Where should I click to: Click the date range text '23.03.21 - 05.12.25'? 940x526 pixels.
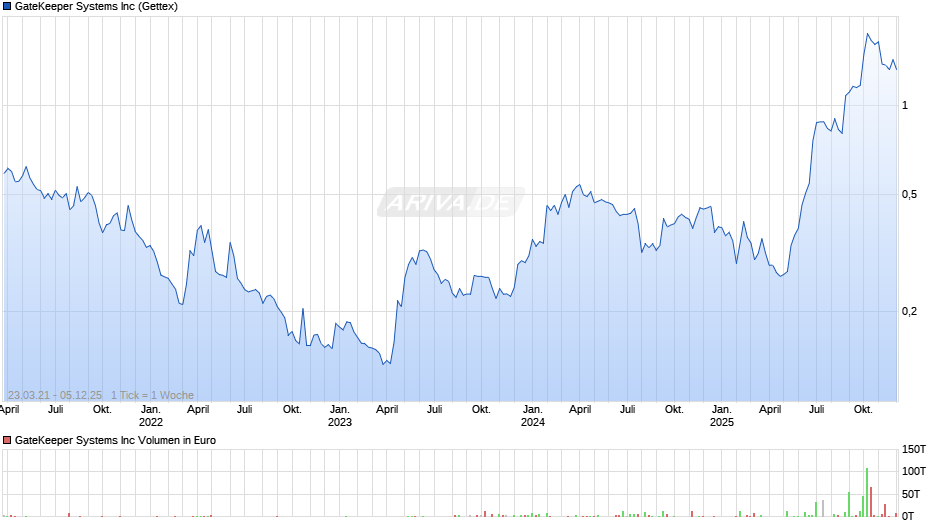(x=55, y=395)
